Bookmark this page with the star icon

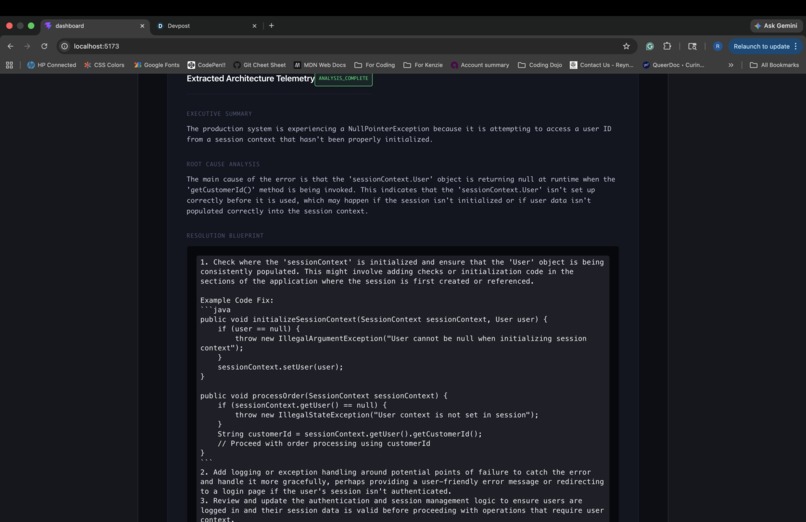click(626, 46)
